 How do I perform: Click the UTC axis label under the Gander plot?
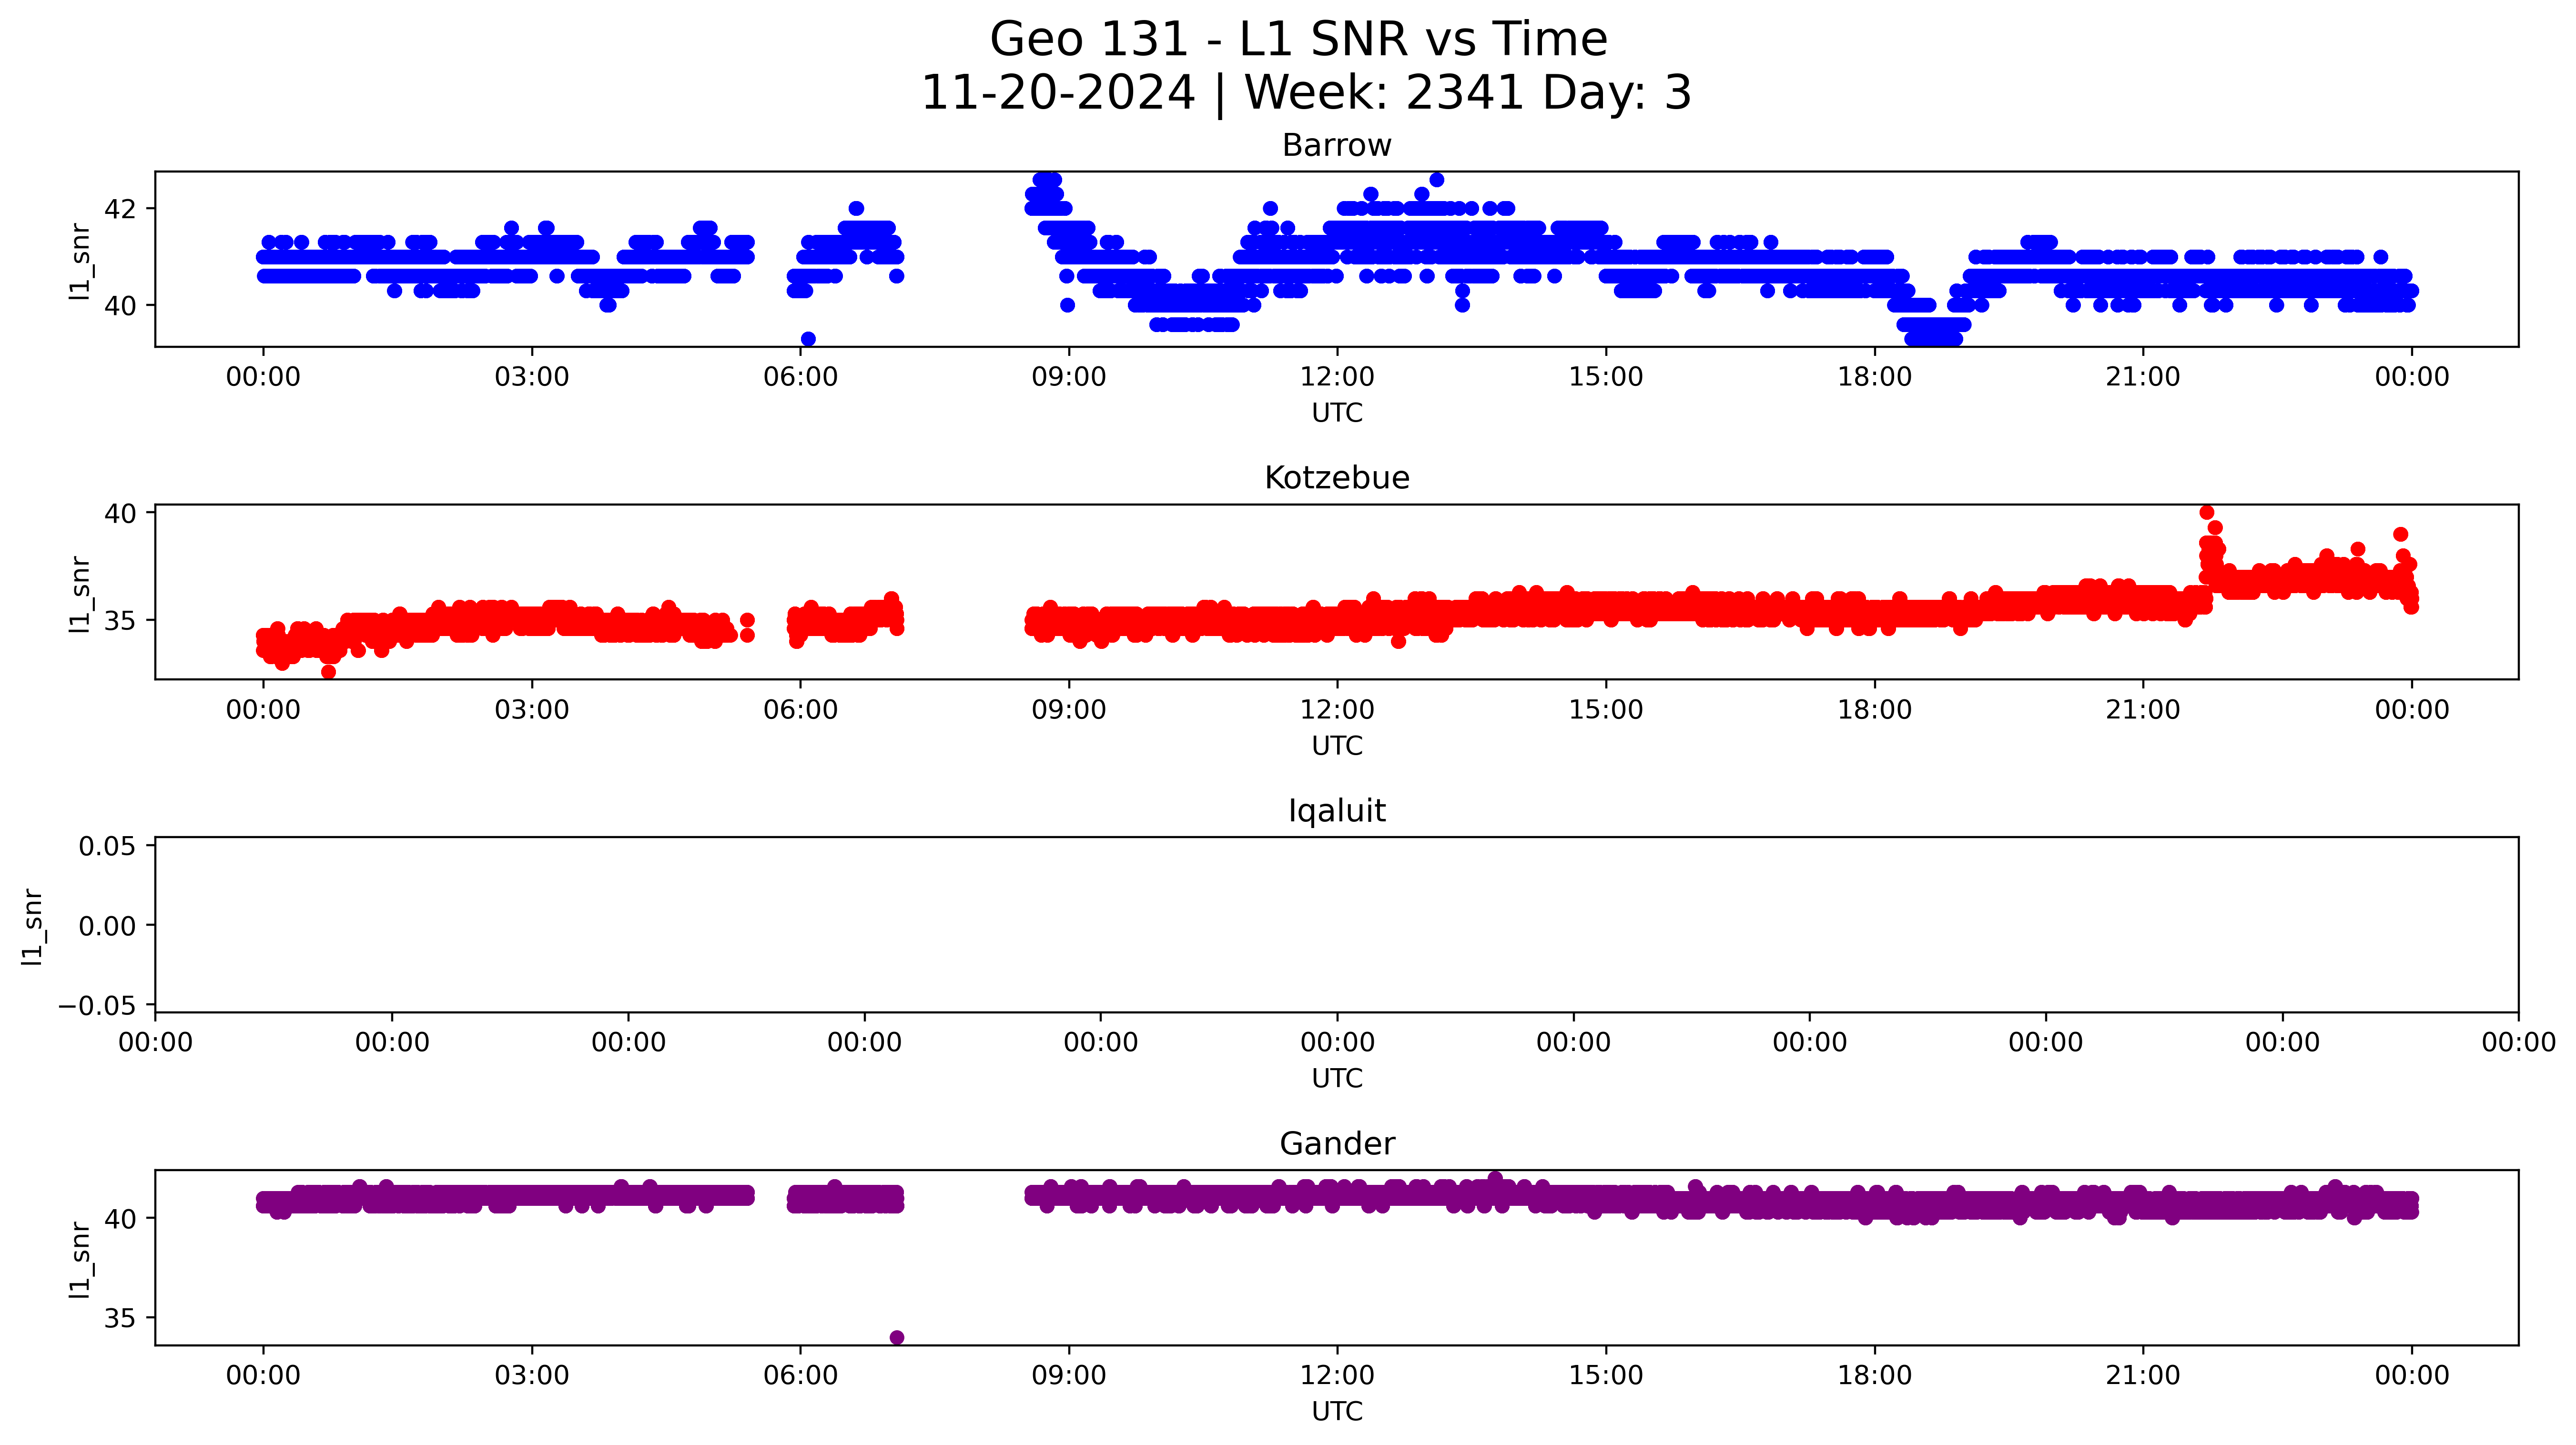1337,1411
